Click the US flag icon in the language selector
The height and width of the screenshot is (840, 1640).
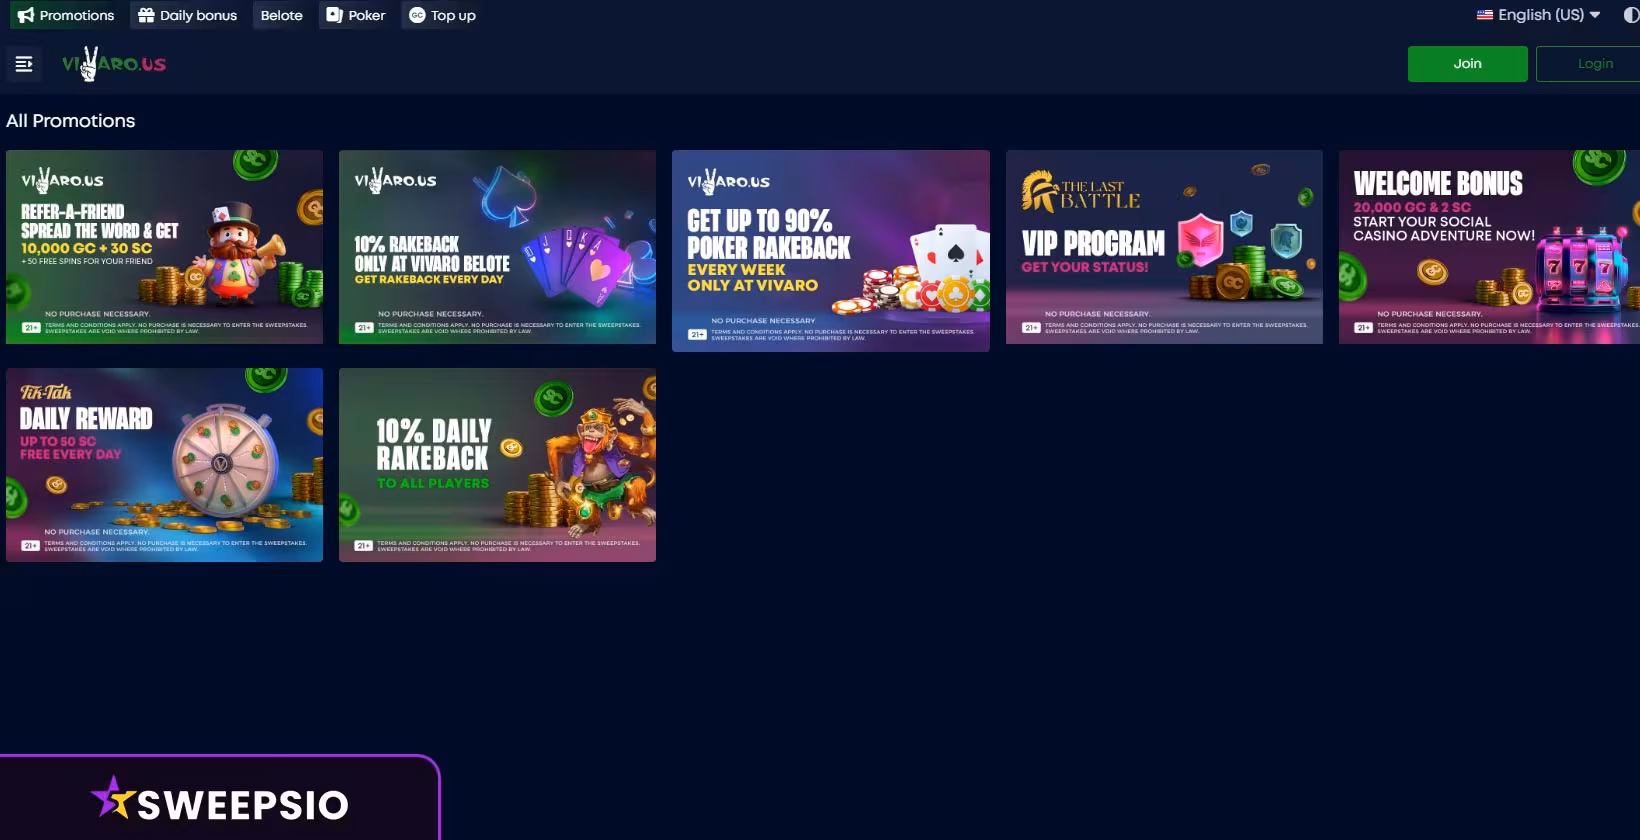(1485, 15)
